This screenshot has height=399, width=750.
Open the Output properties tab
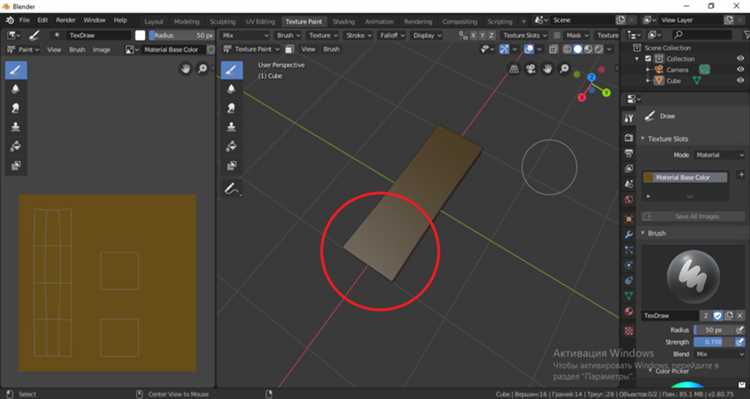click(x=629, y=153)
